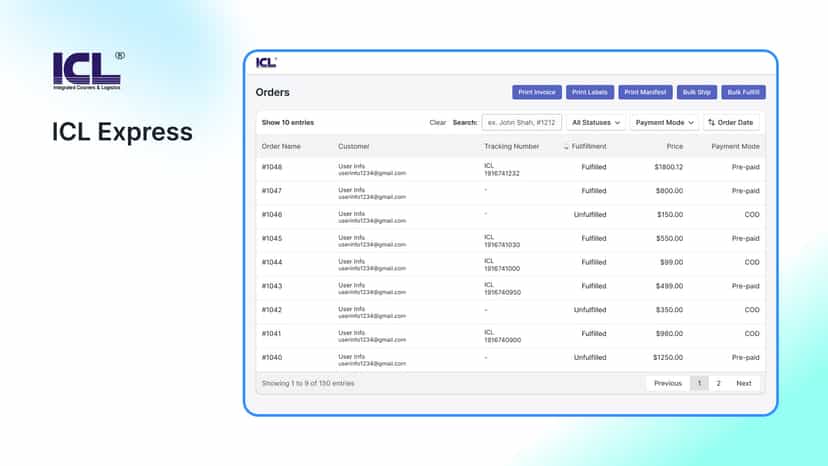Select Print Manifest in the action bar
The image size is (828, 466).
645,92
